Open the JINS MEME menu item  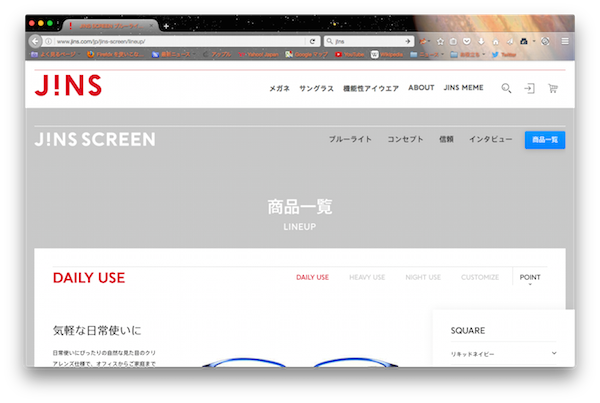point(463,88)
